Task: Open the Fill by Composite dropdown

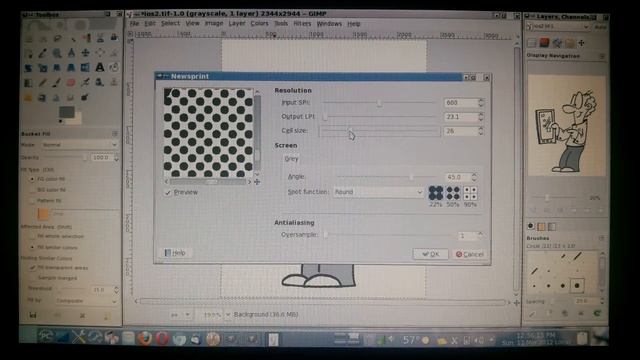Action: (86, 301)
